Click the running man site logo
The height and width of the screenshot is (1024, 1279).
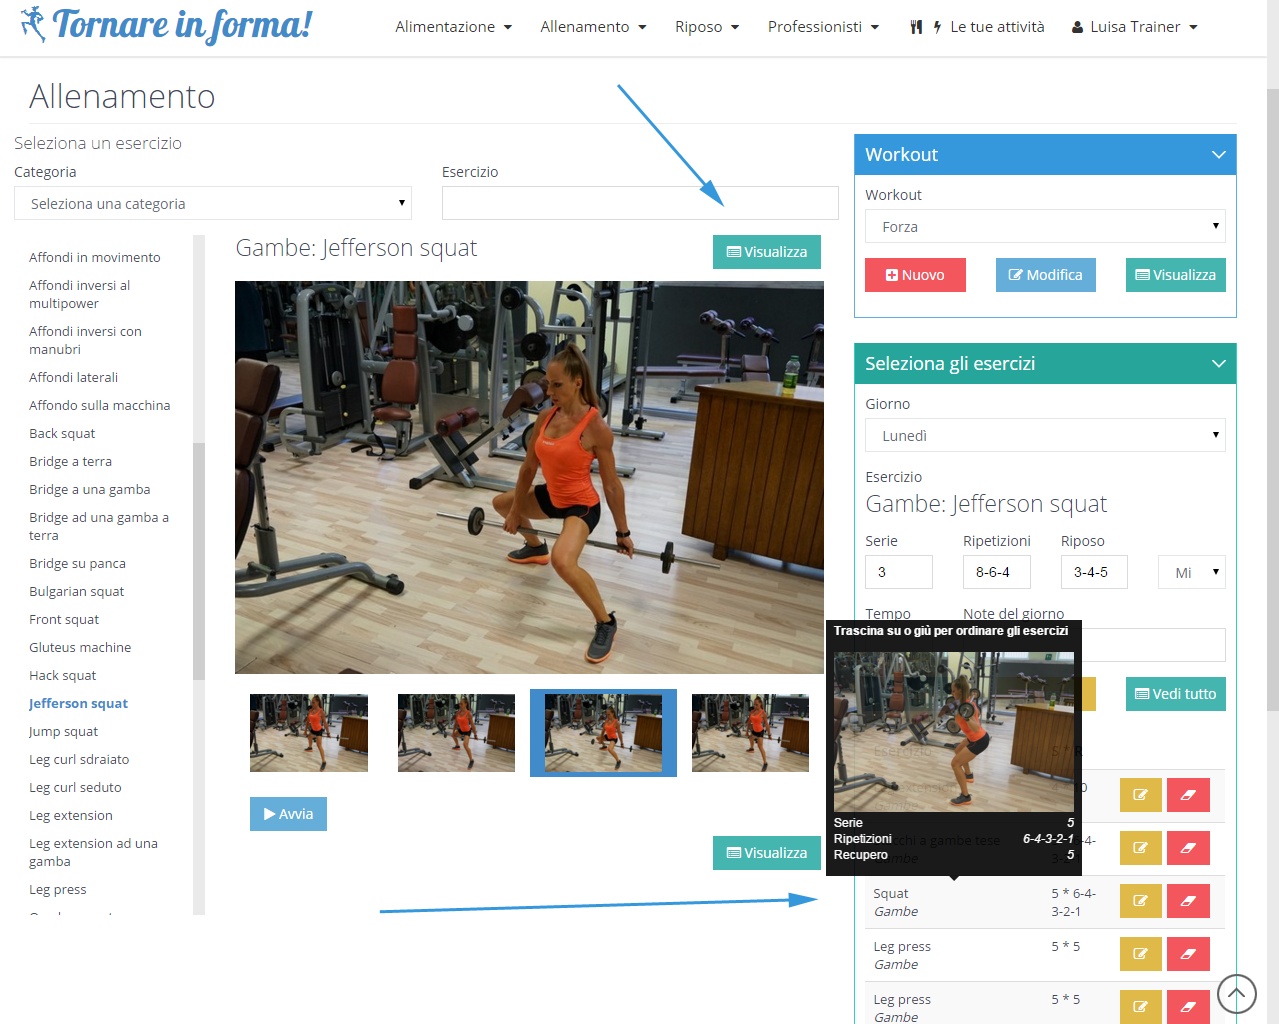[x=33, y=25]
